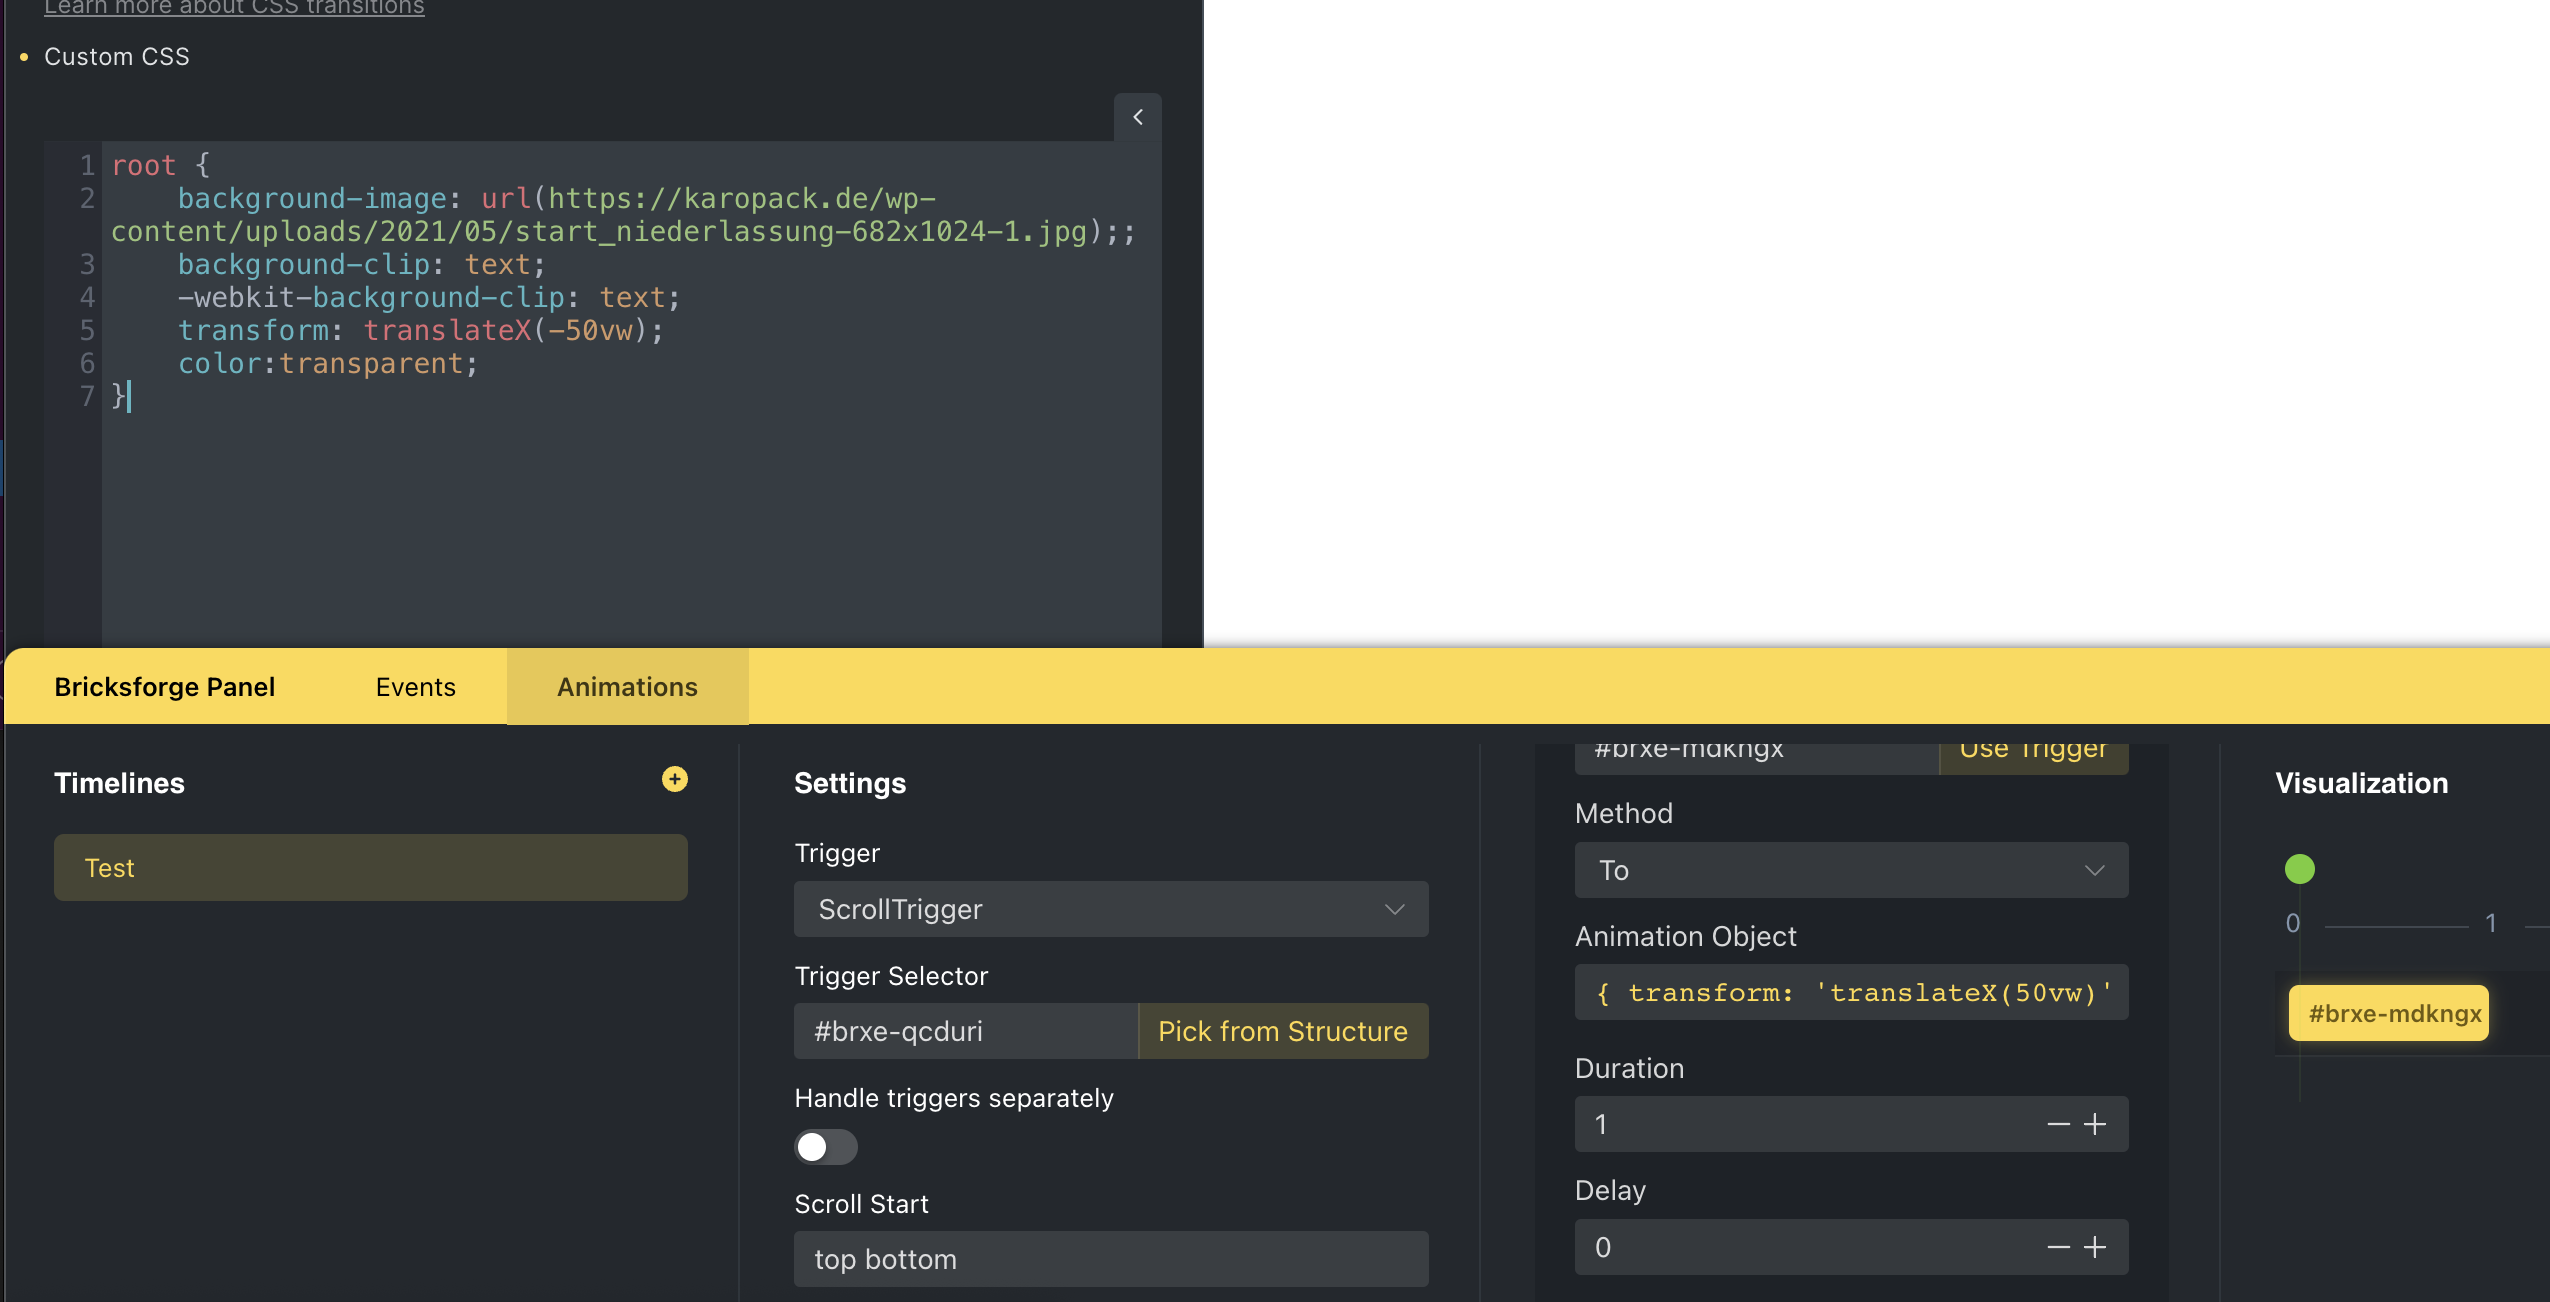Focus the Scroll Start top bottom field
Screen dimensions: 2550x1302
[x=1110, y=1259]
